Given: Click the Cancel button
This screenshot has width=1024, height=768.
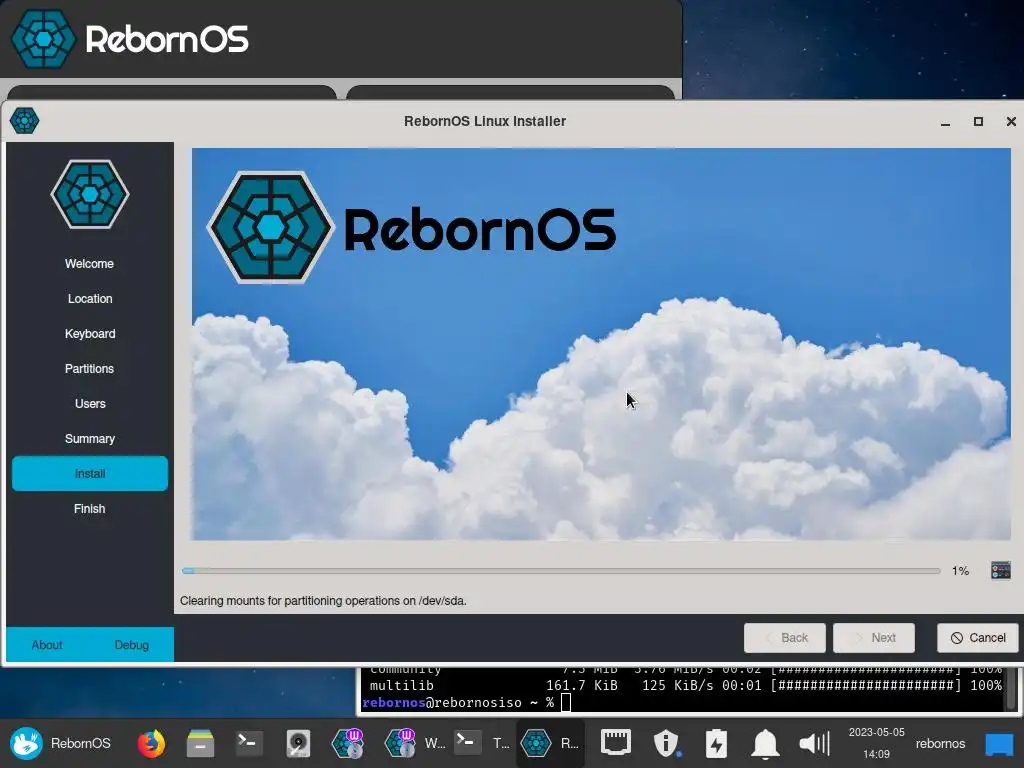Looking at the screenshot, I should pyautogui.click(x=978, y=638).
